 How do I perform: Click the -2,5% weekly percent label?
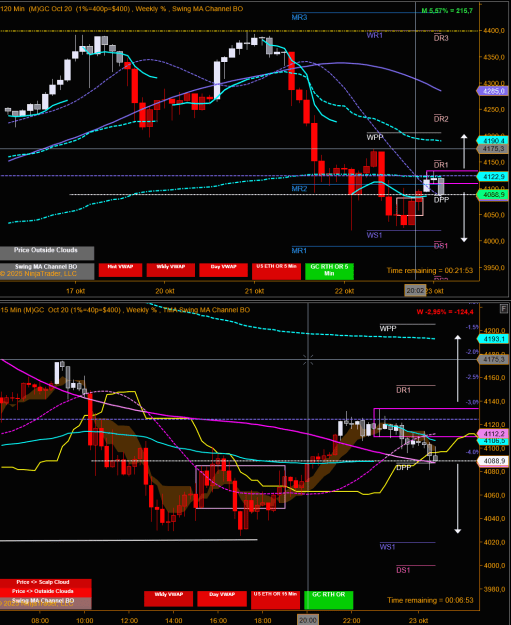(x=472, y=377)
